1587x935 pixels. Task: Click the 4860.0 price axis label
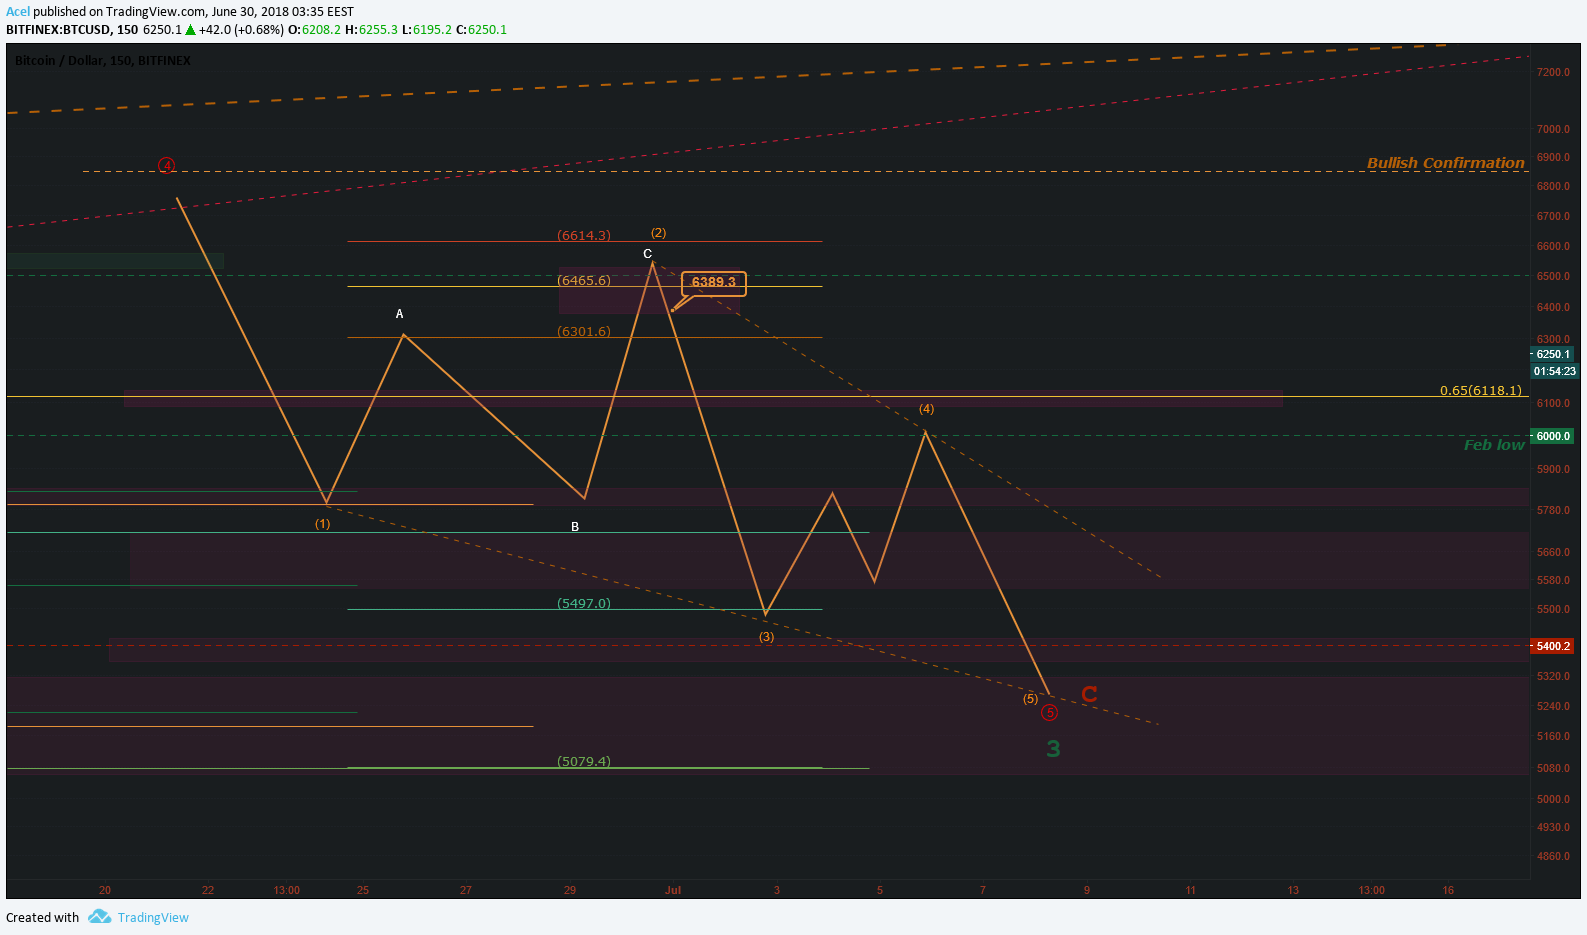point(1553,856)
